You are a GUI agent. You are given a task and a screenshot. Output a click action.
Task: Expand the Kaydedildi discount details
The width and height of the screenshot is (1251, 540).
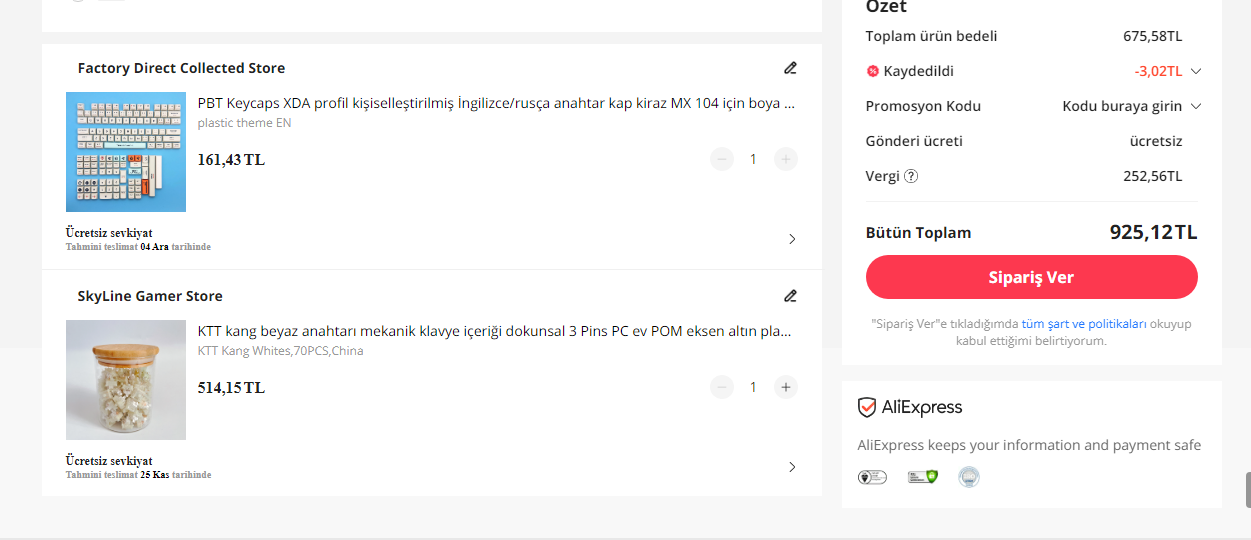coord(1196,71)
